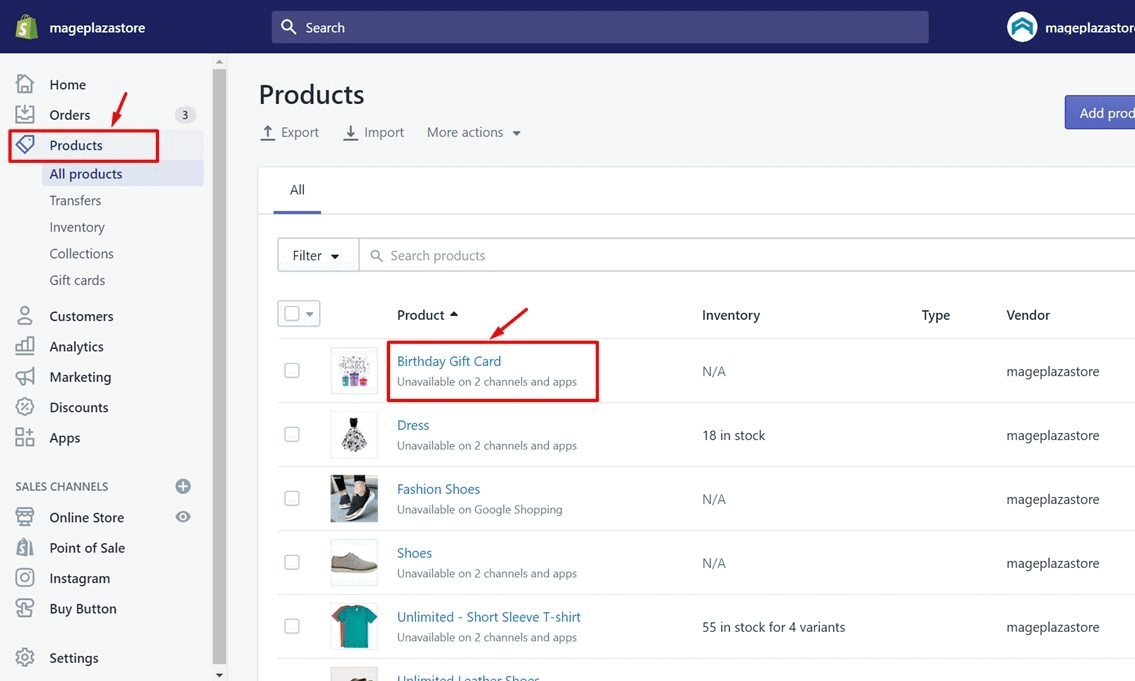Check the Birthday Gift Card row checkbox
The height and width of the screenshot is (681, 1135).
[x=292, y=370]
